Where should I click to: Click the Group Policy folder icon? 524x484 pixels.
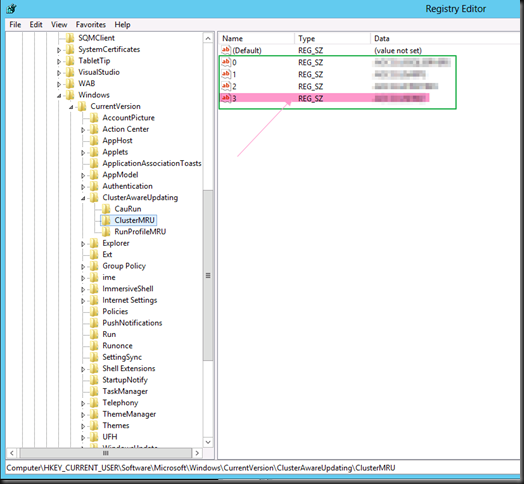(94, 266)
